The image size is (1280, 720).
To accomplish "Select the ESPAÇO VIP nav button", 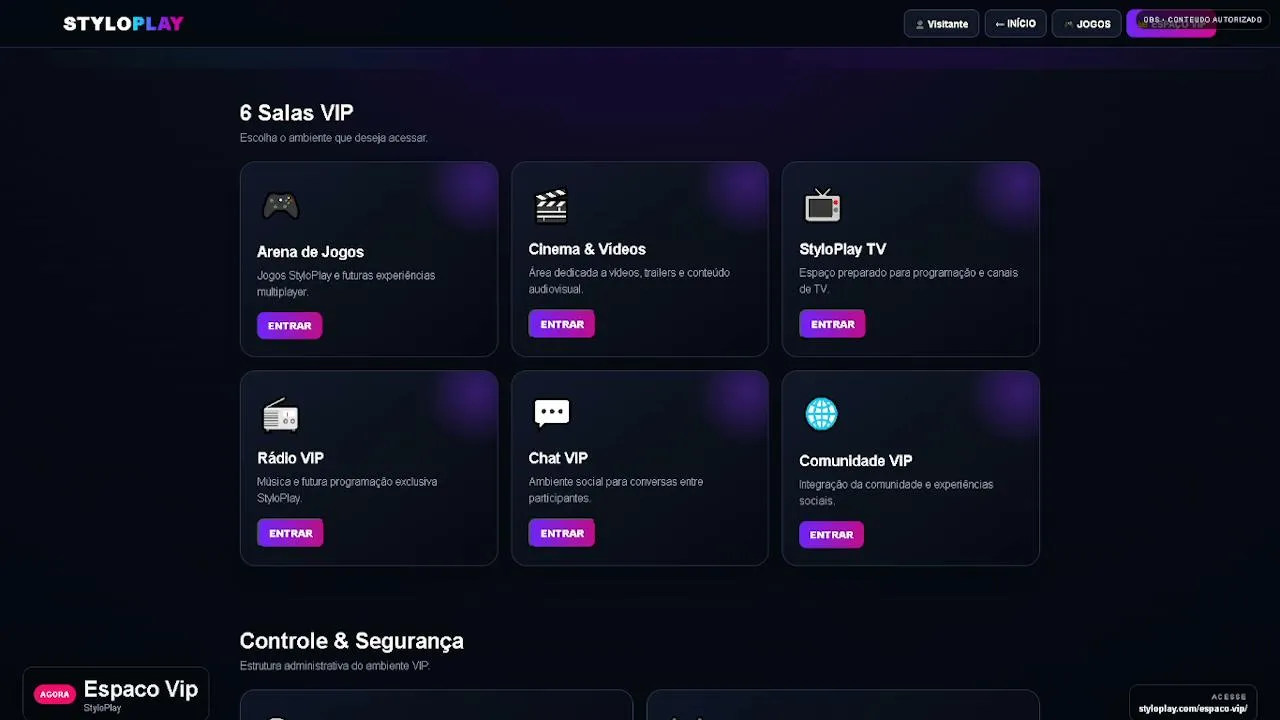I will click(x=1171, y=24).
